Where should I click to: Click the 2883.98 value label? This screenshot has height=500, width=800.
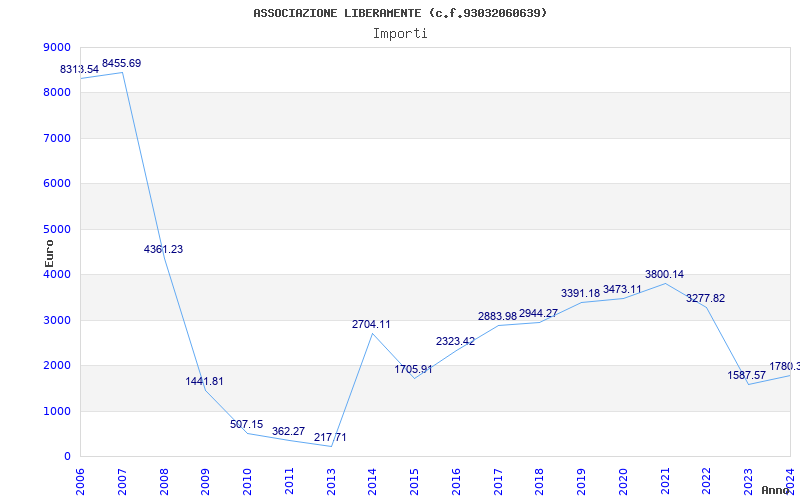coord(497,316)
